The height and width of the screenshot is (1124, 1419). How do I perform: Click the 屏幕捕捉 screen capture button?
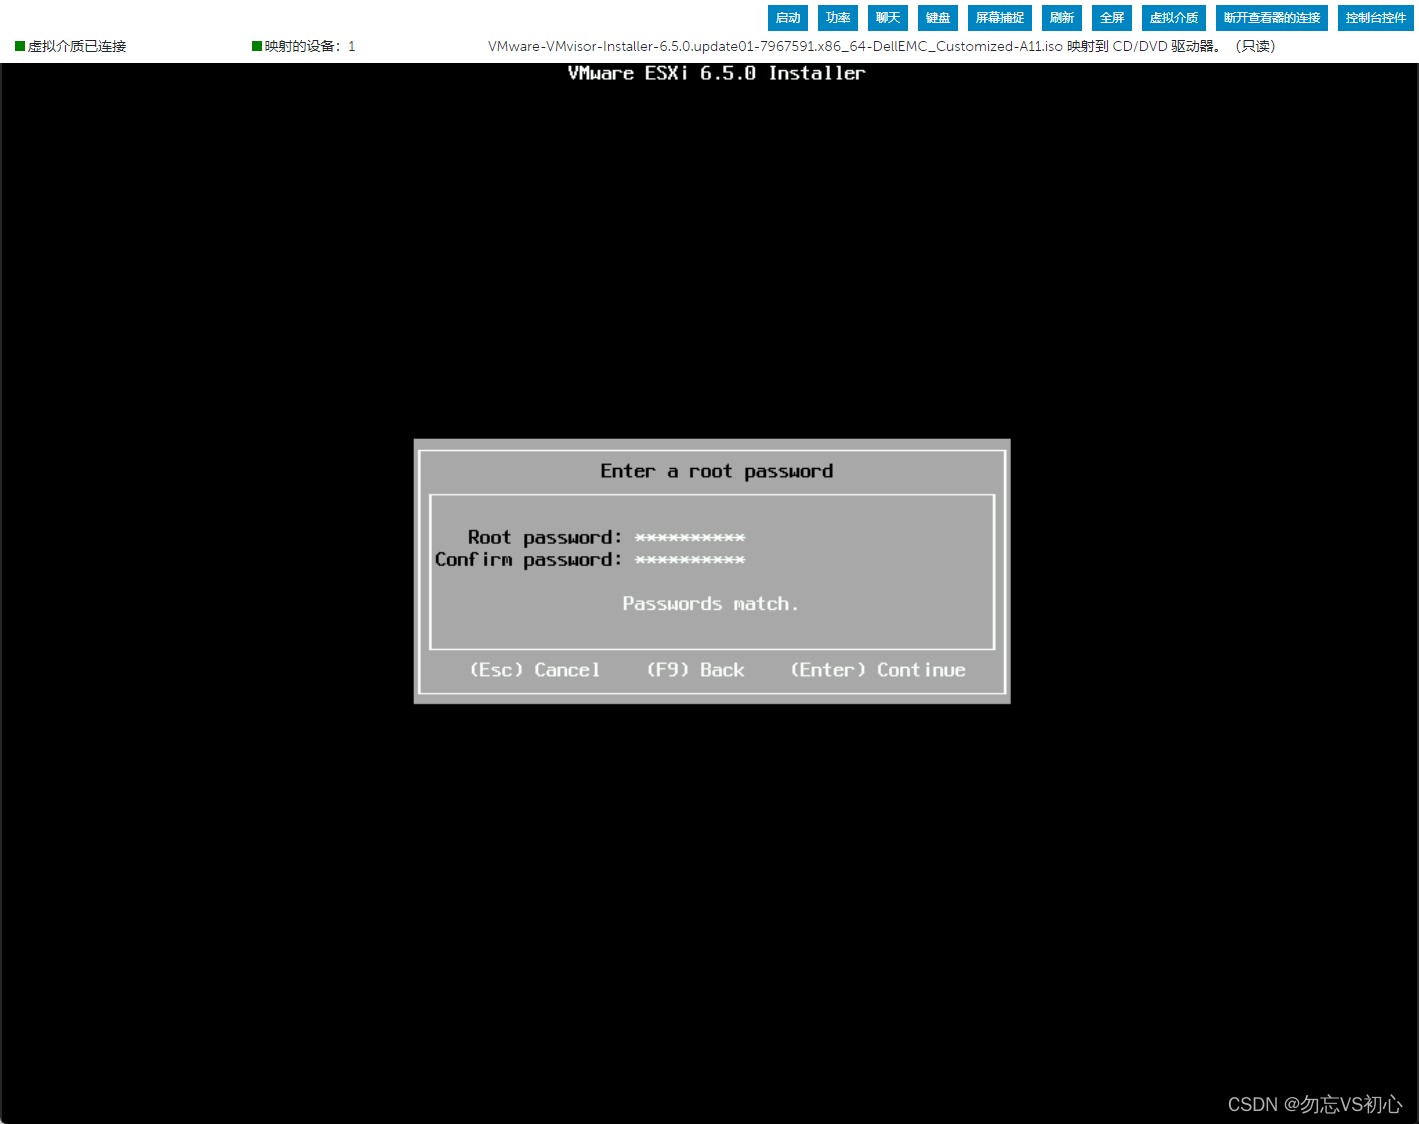[1000, 18]
